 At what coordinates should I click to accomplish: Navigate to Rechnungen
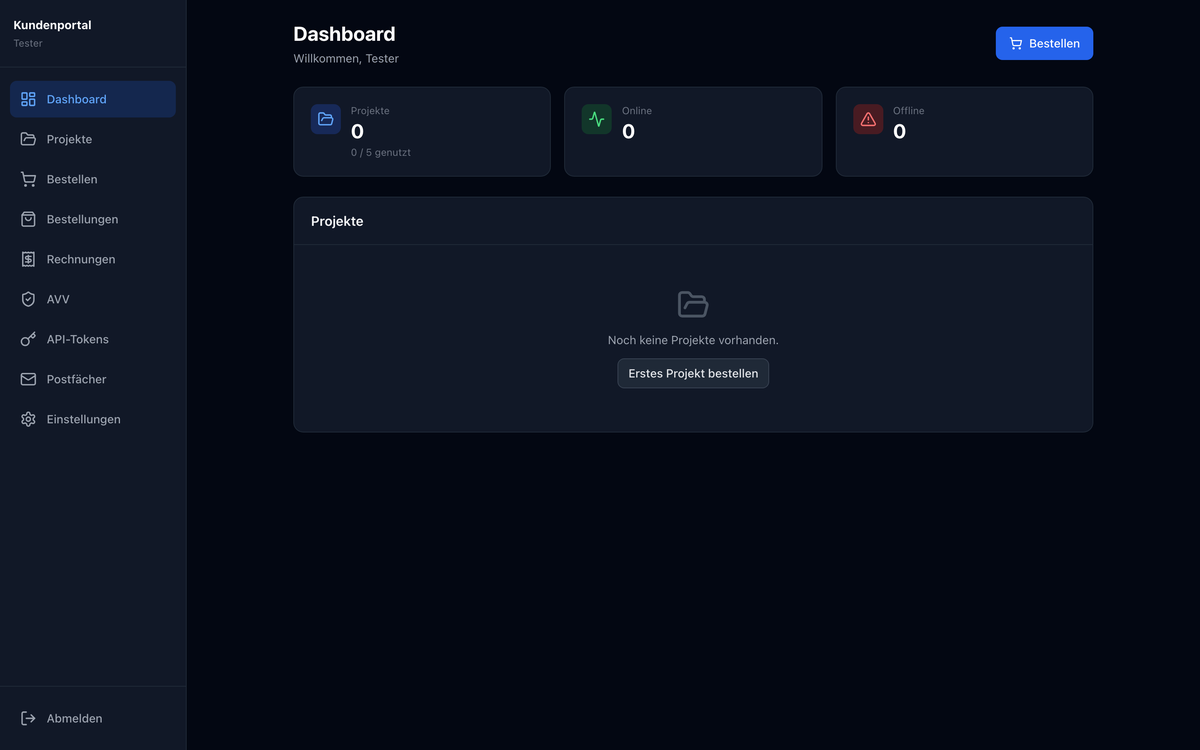click(x=93, y=259)
